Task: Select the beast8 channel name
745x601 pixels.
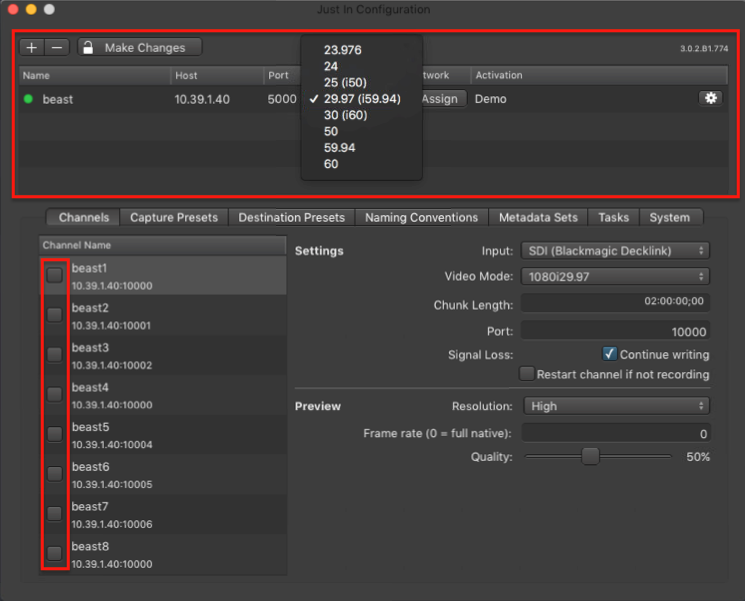Action: pyautogui.click(x=90, y=546)
